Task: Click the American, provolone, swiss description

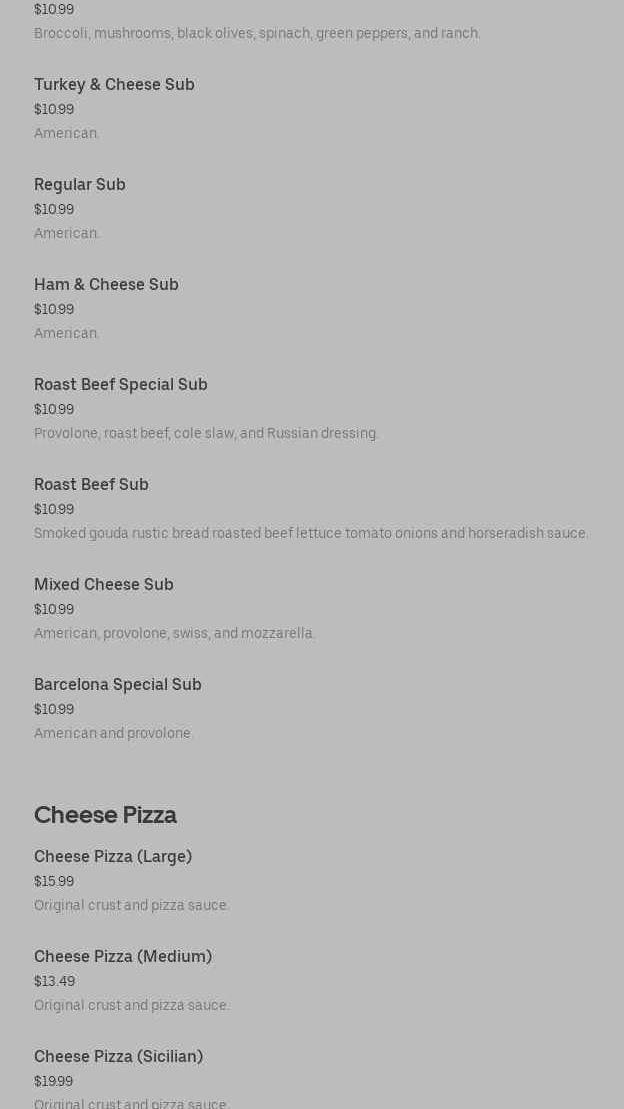Action: pyautogui.click(x=175, y=634)
